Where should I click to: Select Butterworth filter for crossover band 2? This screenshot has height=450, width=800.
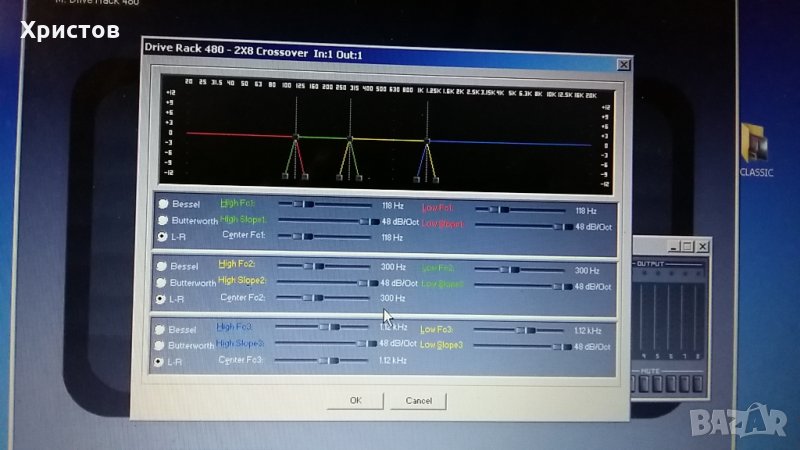[x=161, y=283]
